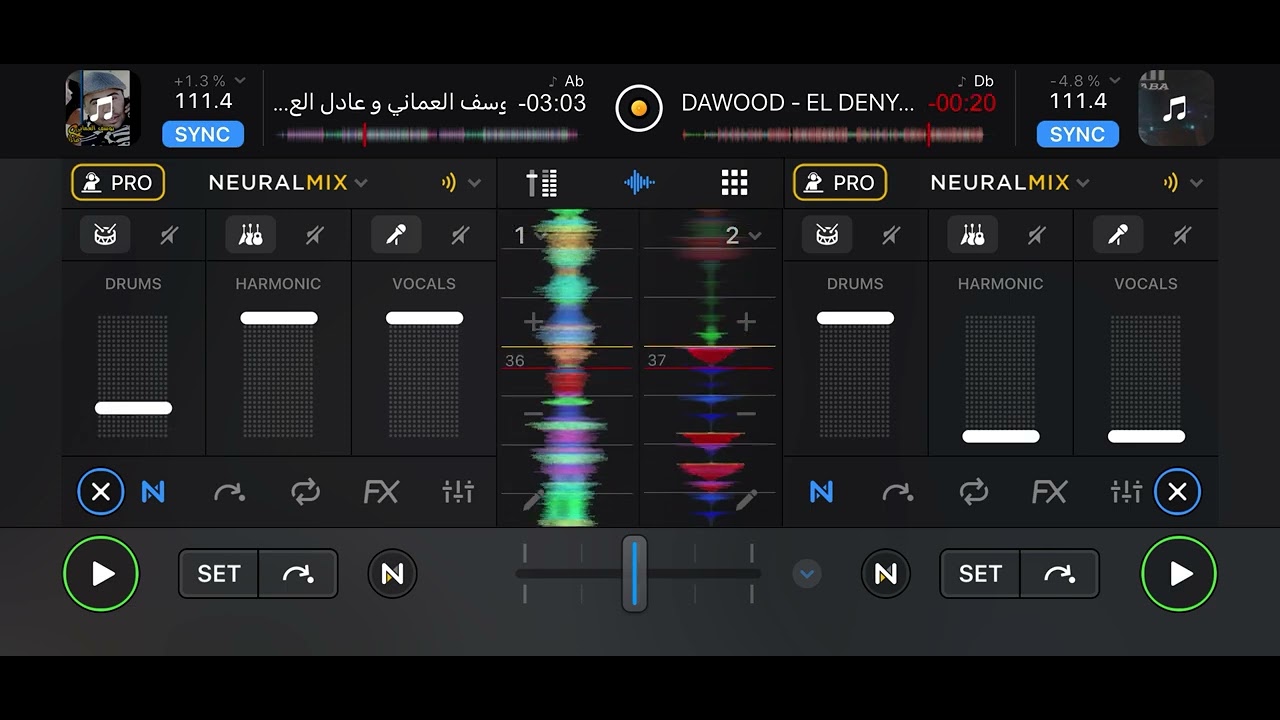The height and width of the screenshot is (720, 1280).
Task: Close left deck panel with X button
Action: (101, 491)
